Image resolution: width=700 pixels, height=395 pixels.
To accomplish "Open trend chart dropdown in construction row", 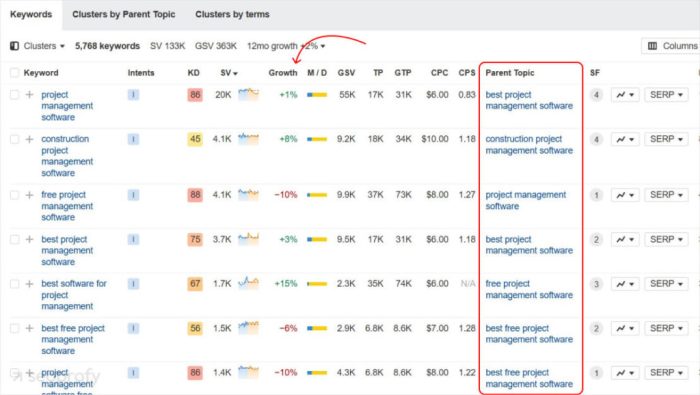I will click(x=625, y=139).
